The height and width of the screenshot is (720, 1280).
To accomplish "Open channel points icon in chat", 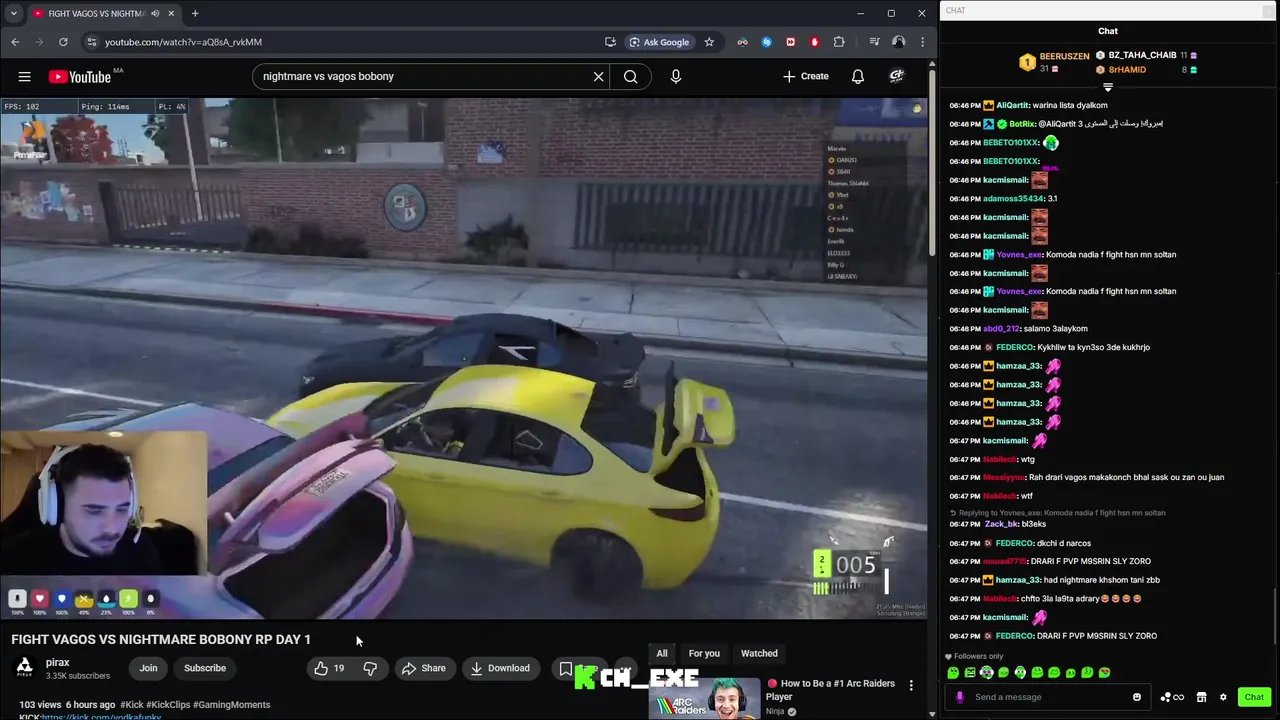I will pos(1172,697).
